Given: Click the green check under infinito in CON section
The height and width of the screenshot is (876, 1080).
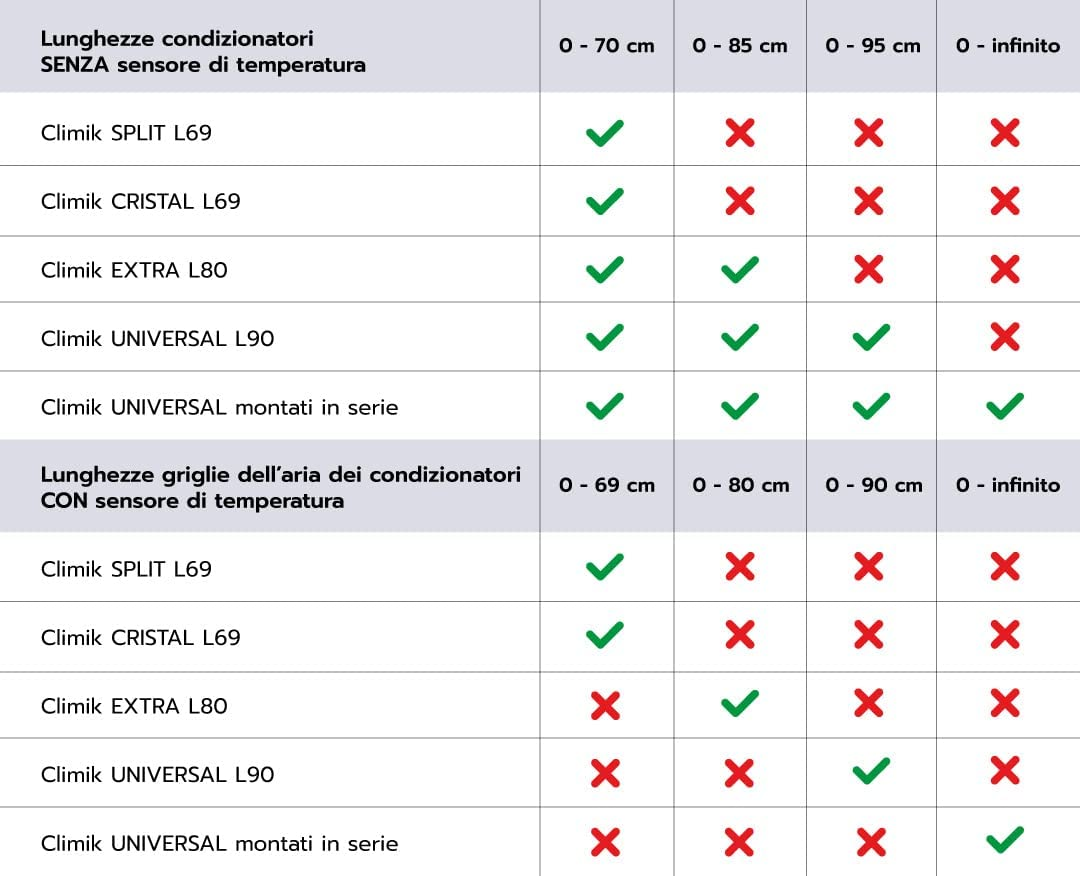Looking at the screenshot, I should 1005,841.
